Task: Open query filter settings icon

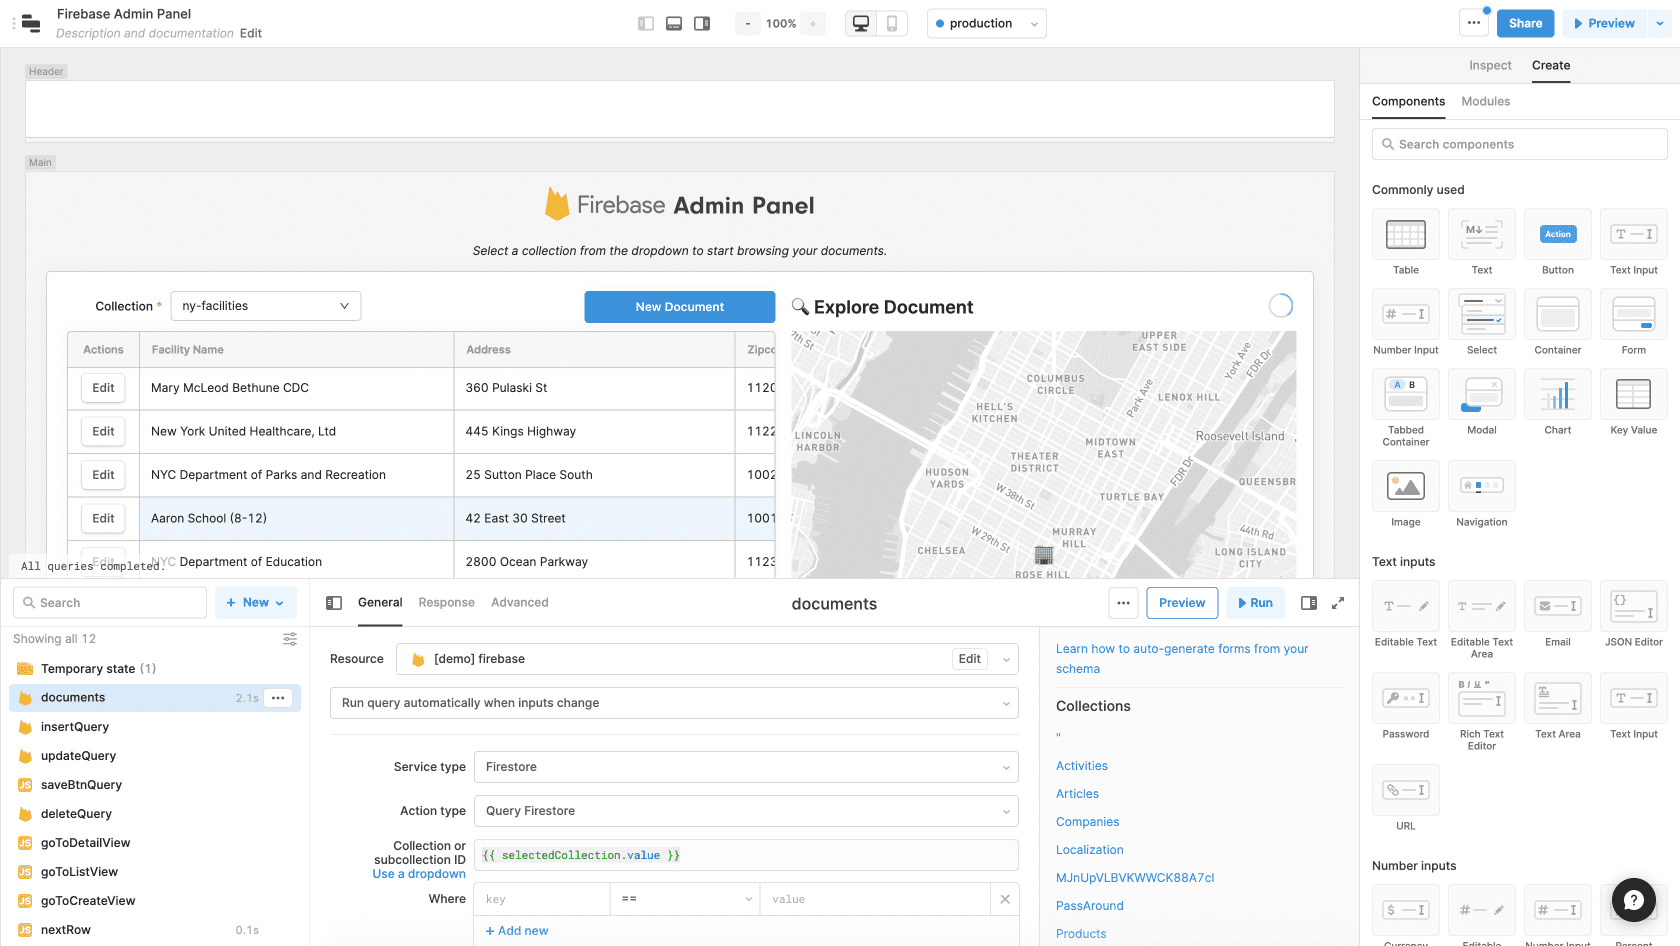Action: point(290,639)
